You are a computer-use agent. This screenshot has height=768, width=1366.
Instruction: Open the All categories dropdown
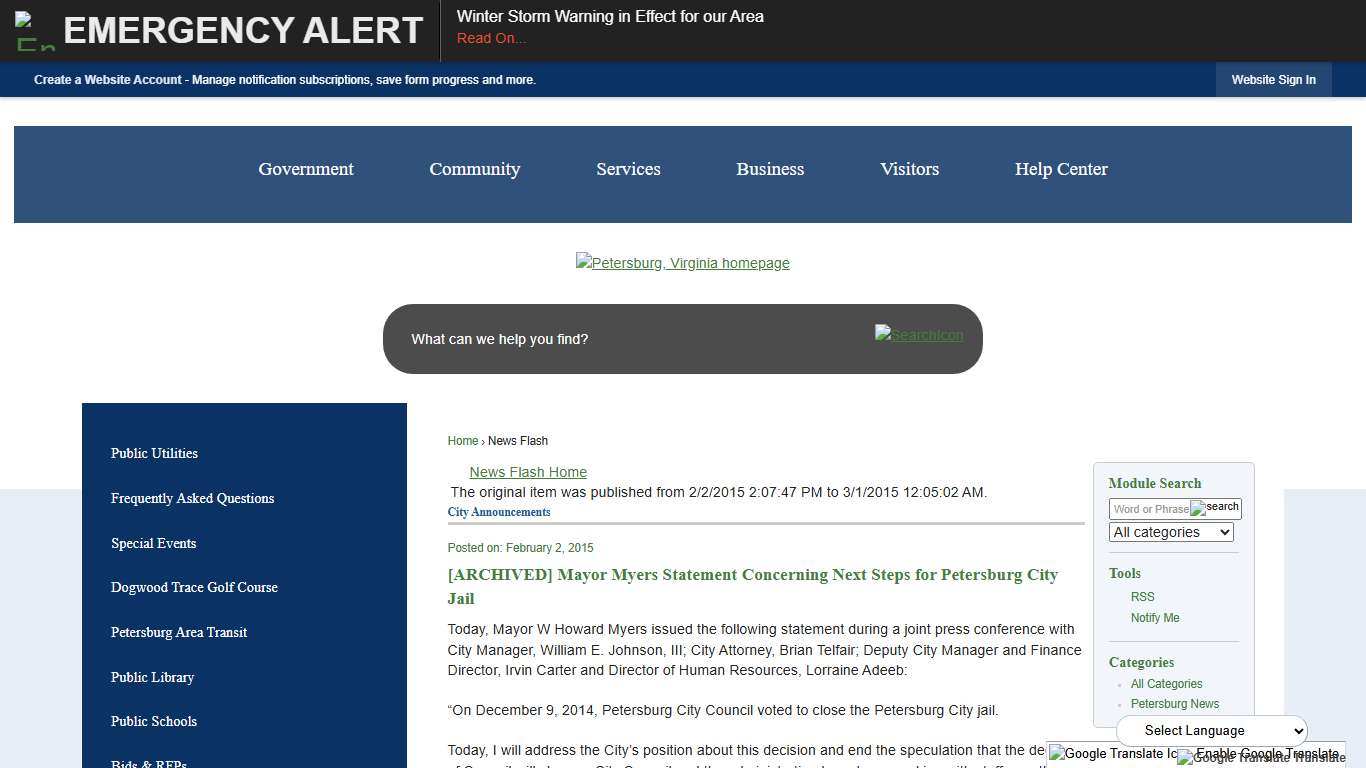(x=1170, y=532)
